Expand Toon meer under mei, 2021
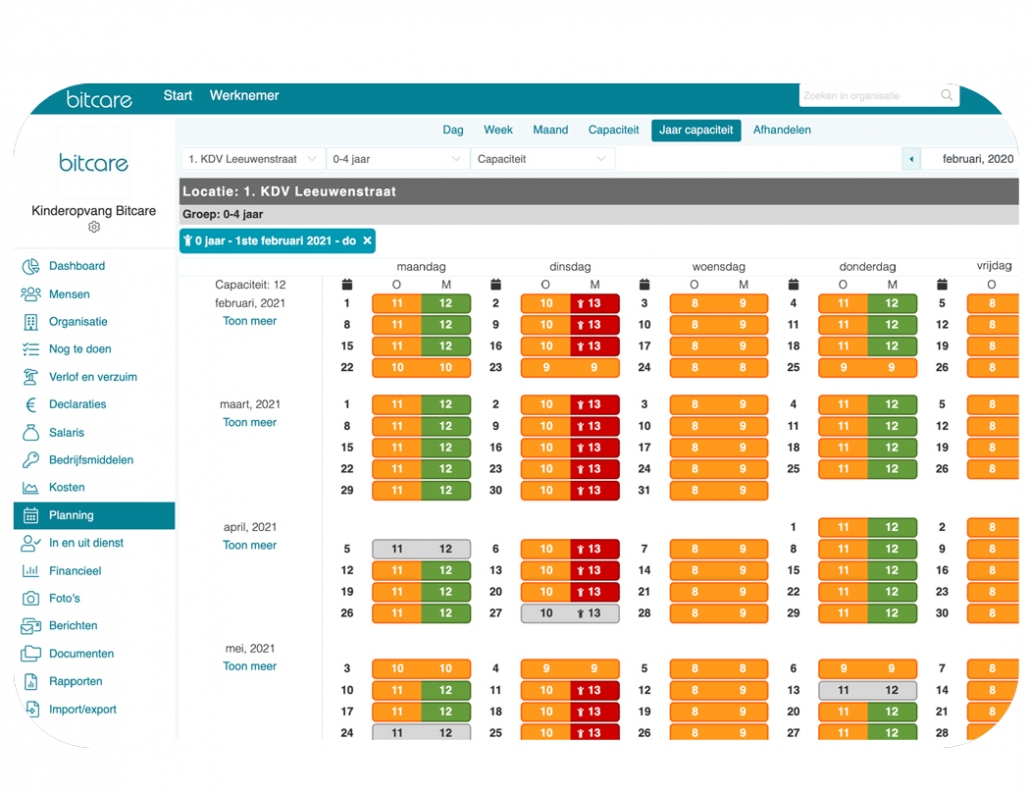This screenshot has height=795, width=1030. [x=250, y=666]
